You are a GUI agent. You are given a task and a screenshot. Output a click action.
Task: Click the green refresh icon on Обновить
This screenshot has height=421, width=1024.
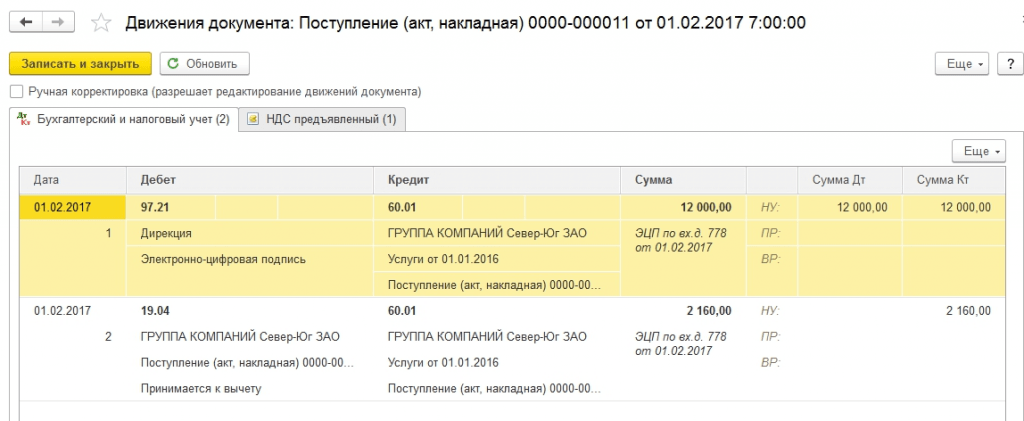tap(174, 64)
